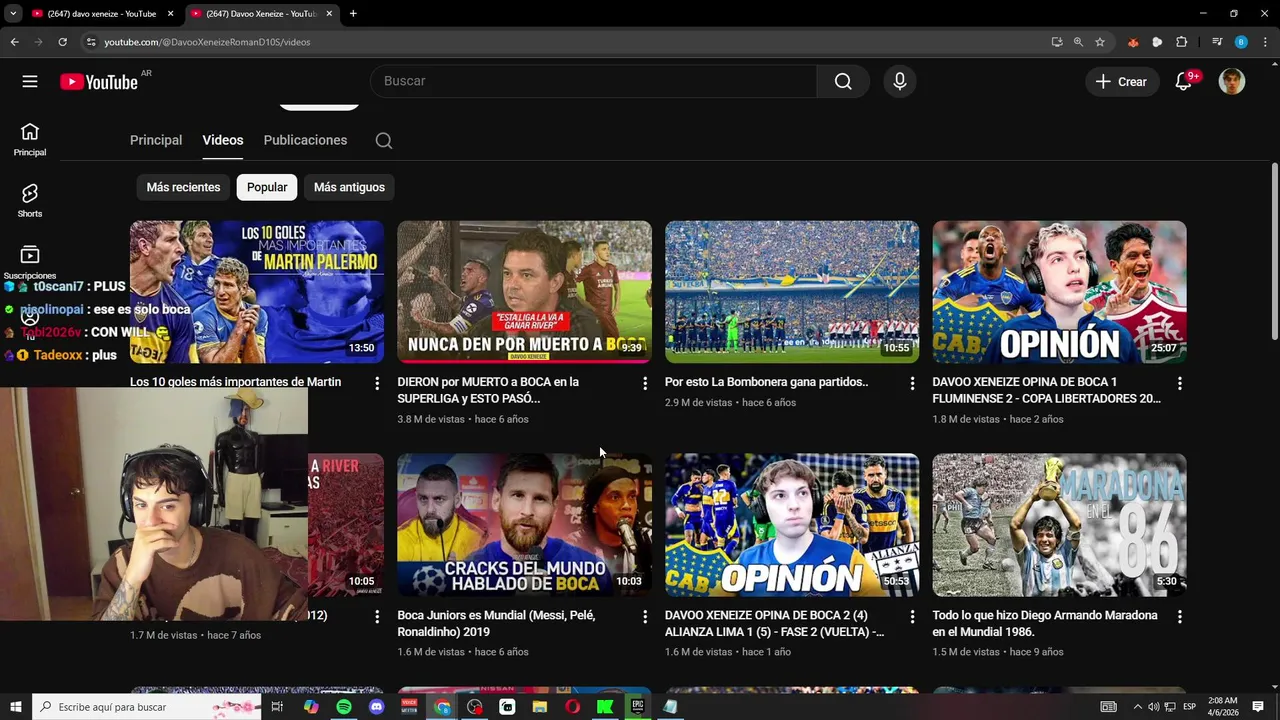Go back in Chrome
The width and height of the screenshot is (1280, 720).
coord(15,42)
